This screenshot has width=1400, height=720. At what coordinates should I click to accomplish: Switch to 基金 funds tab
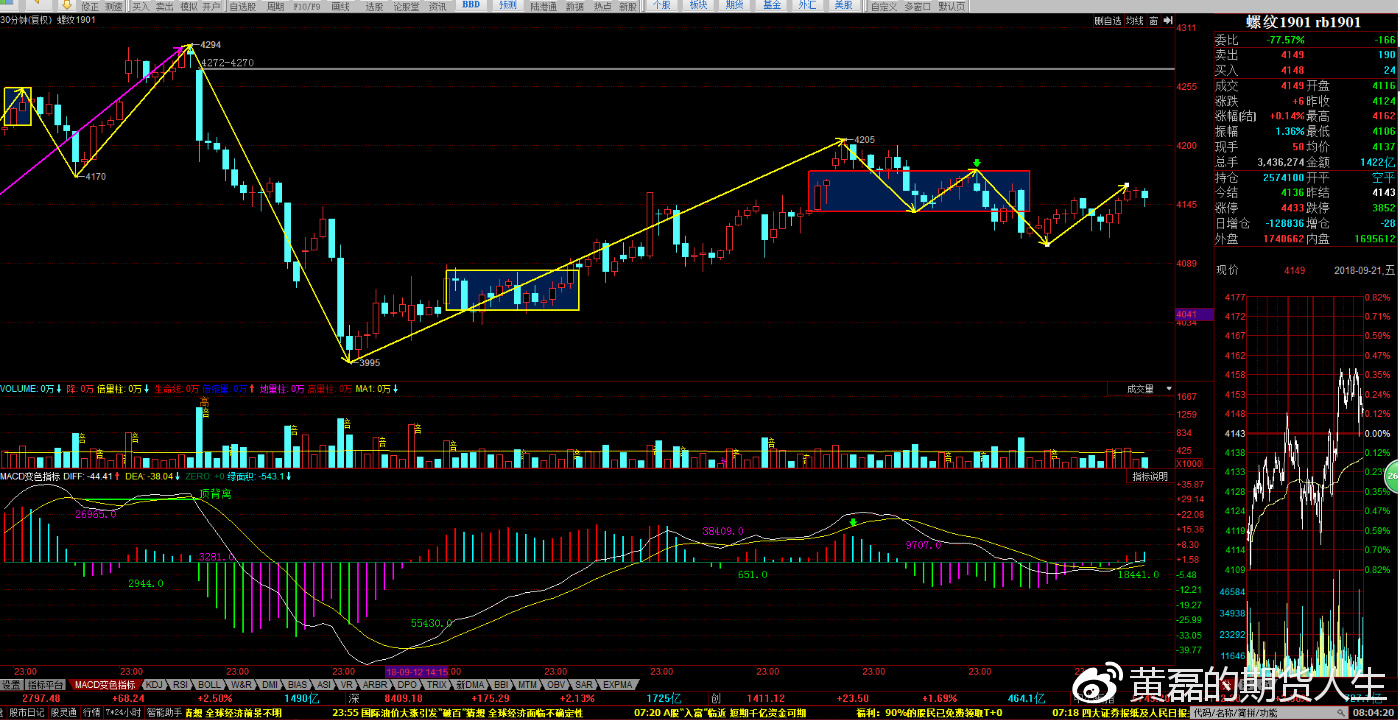771,6
